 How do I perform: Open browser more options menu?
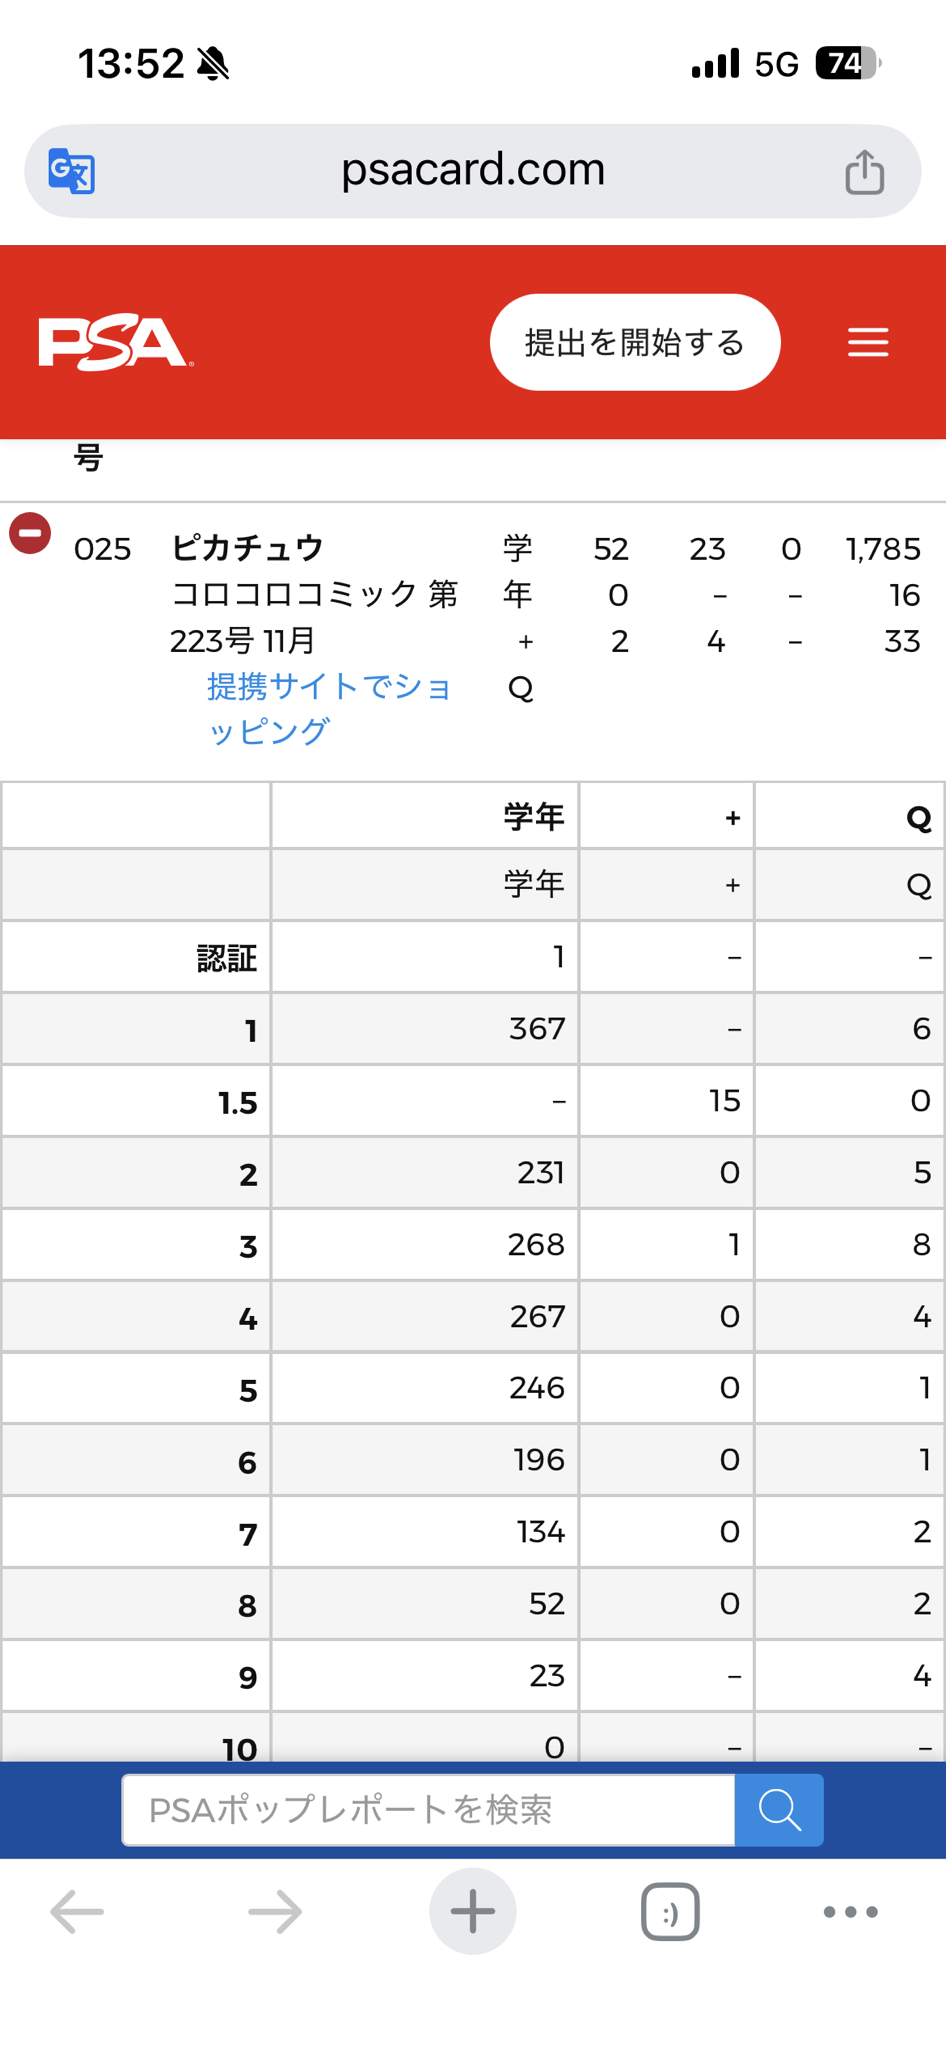tap(851, 1911)
